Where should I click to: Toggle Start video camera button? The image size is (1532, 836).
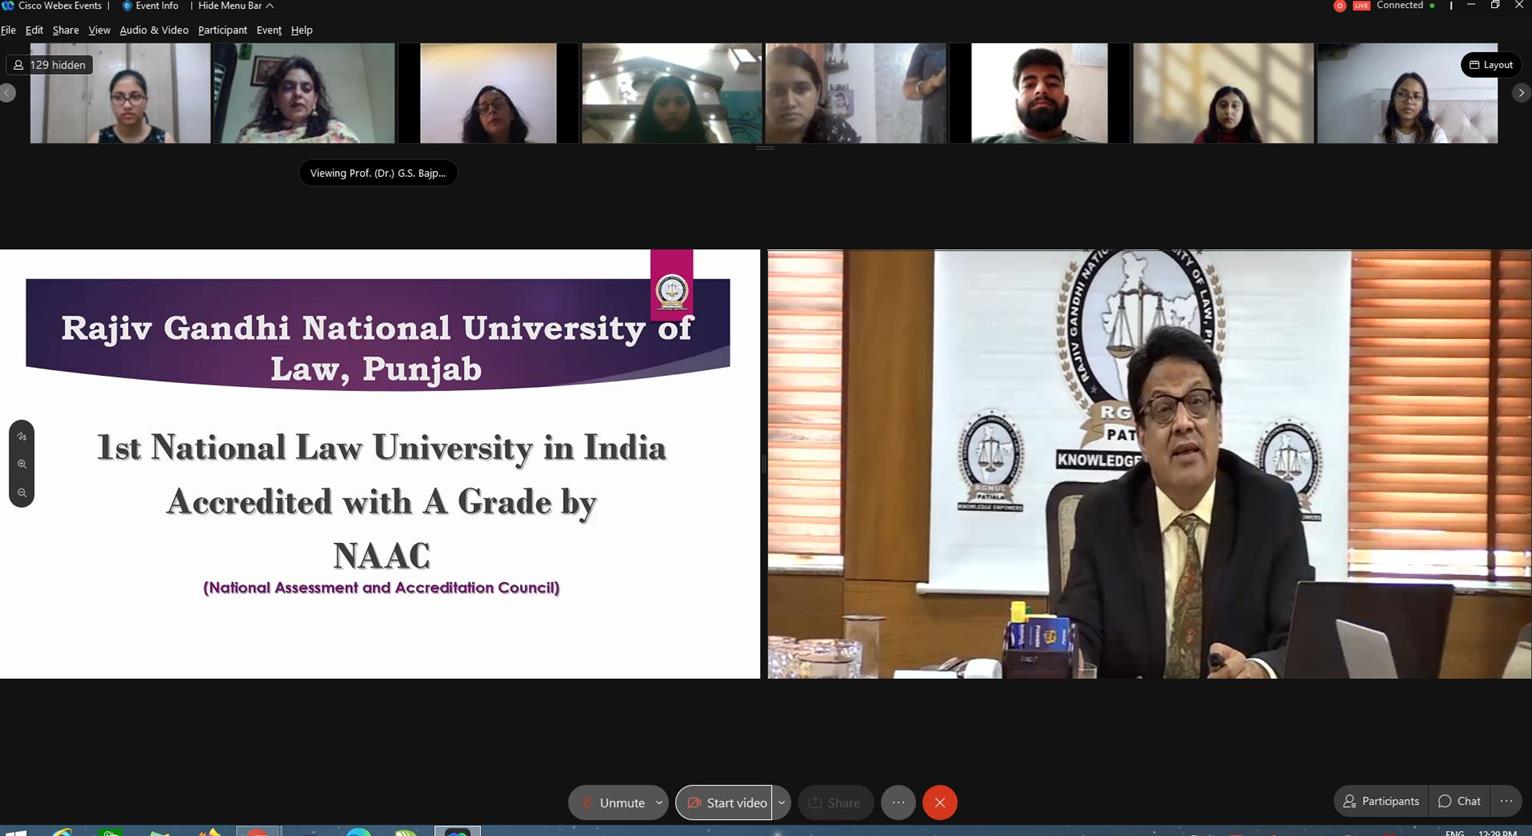click(725, 802)
